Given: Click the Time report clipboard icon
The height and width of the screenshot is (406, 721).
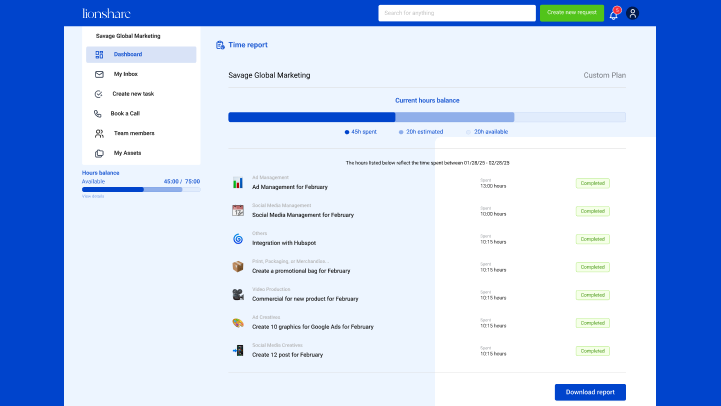Looking at the screenshot, I should pos(220,45).
